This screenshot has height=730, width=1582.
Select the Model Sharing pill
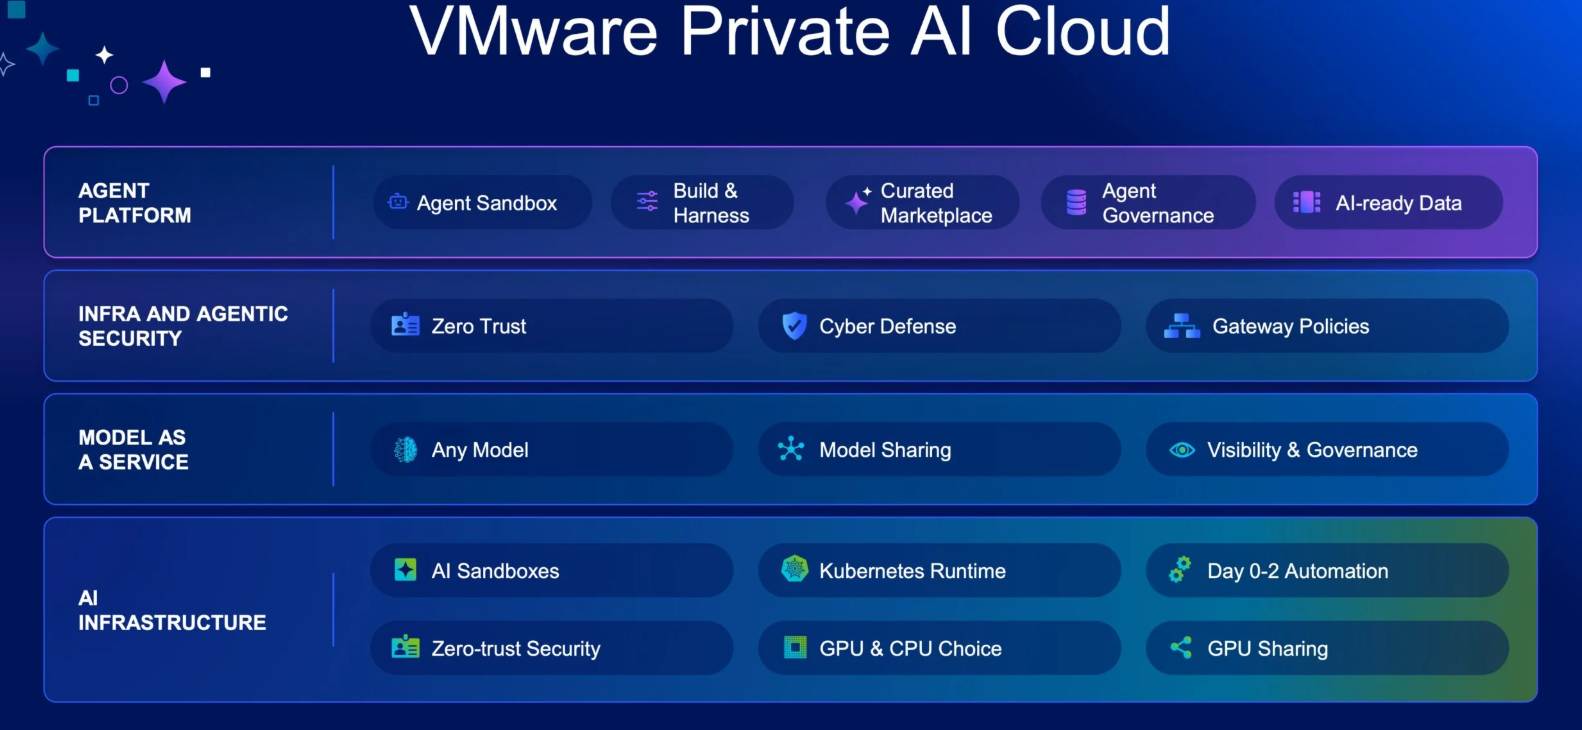coord(939,450)
